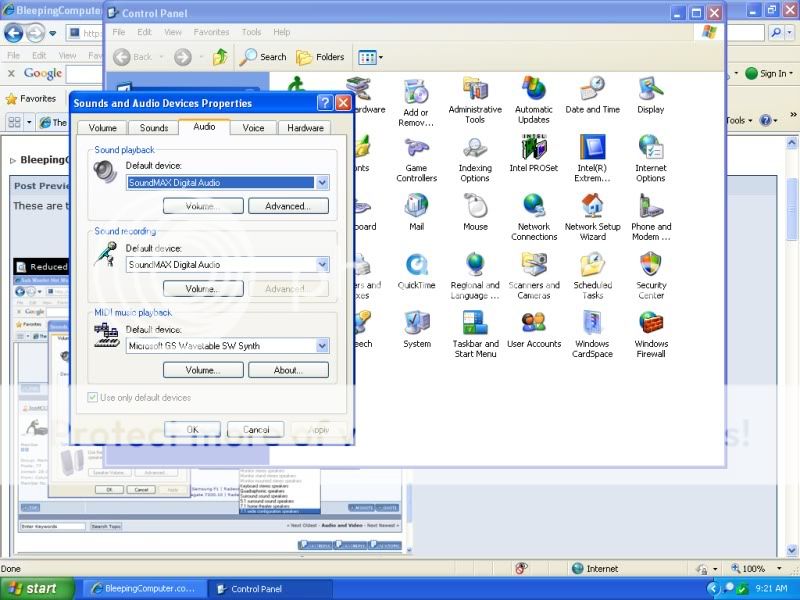
Task: Expand Sound playback default device dropdown
Action: pos(322,183)
